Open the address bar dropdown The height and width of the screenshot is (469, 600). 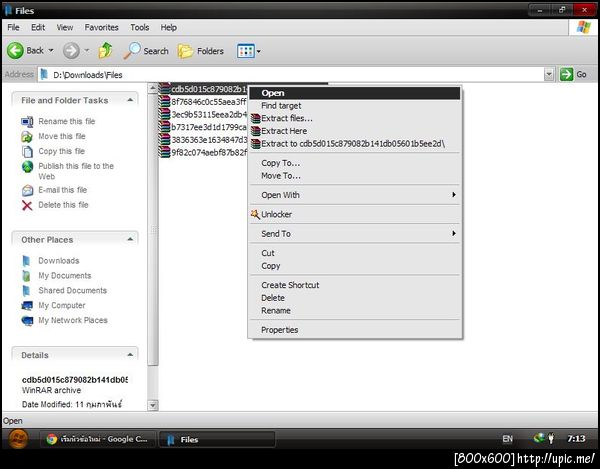(x=549, y=74)
